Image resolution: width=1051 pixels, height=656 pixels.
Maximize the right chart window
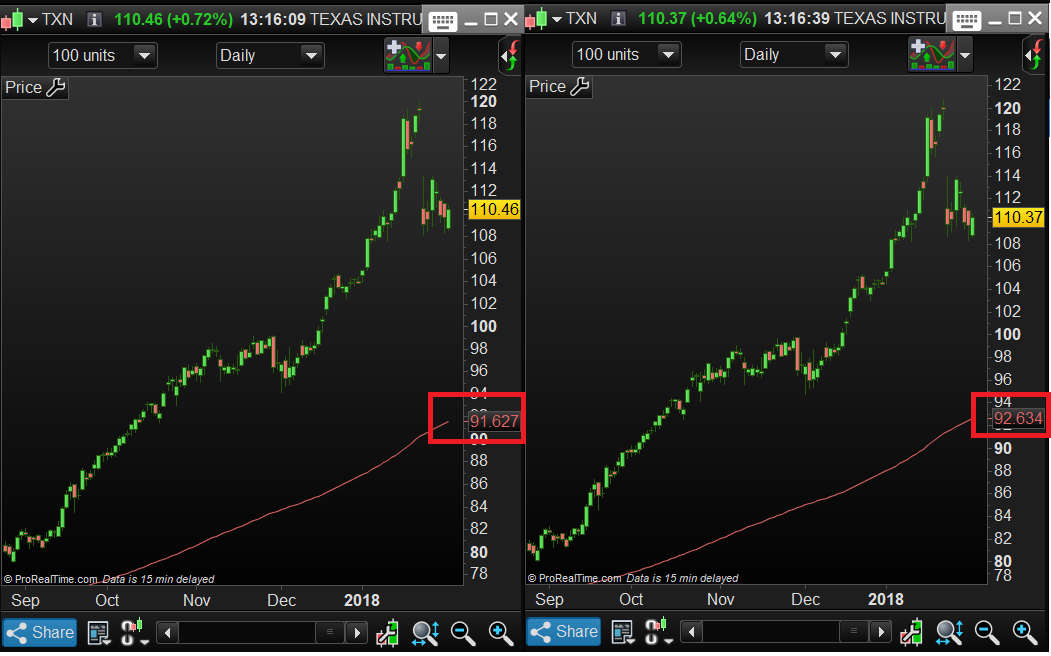click(1015, 19)
